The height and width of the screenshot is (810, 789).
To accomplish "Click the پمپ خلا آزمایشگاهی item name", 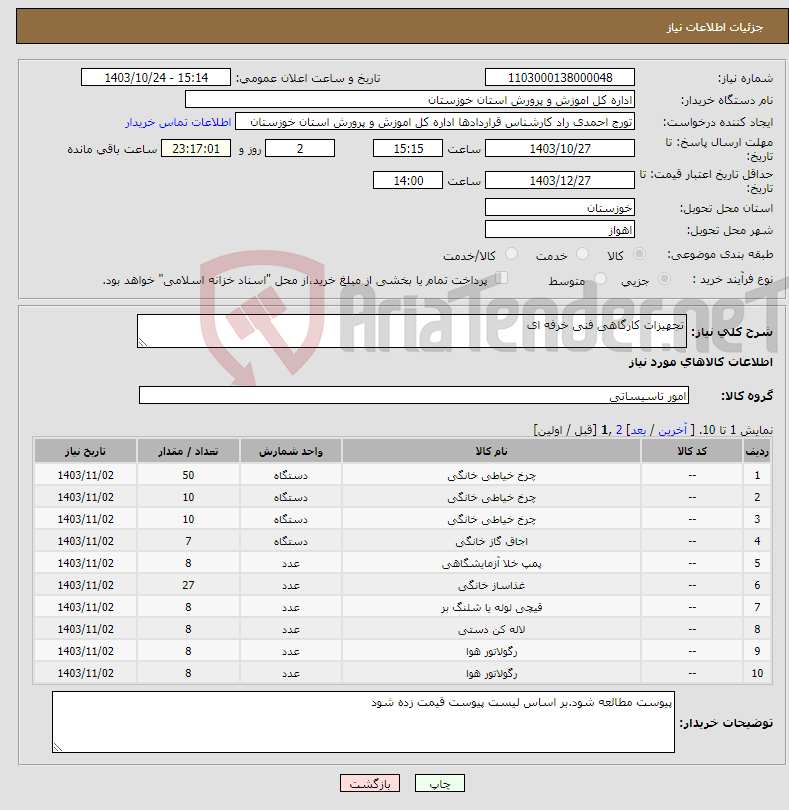I will point(491,563).
